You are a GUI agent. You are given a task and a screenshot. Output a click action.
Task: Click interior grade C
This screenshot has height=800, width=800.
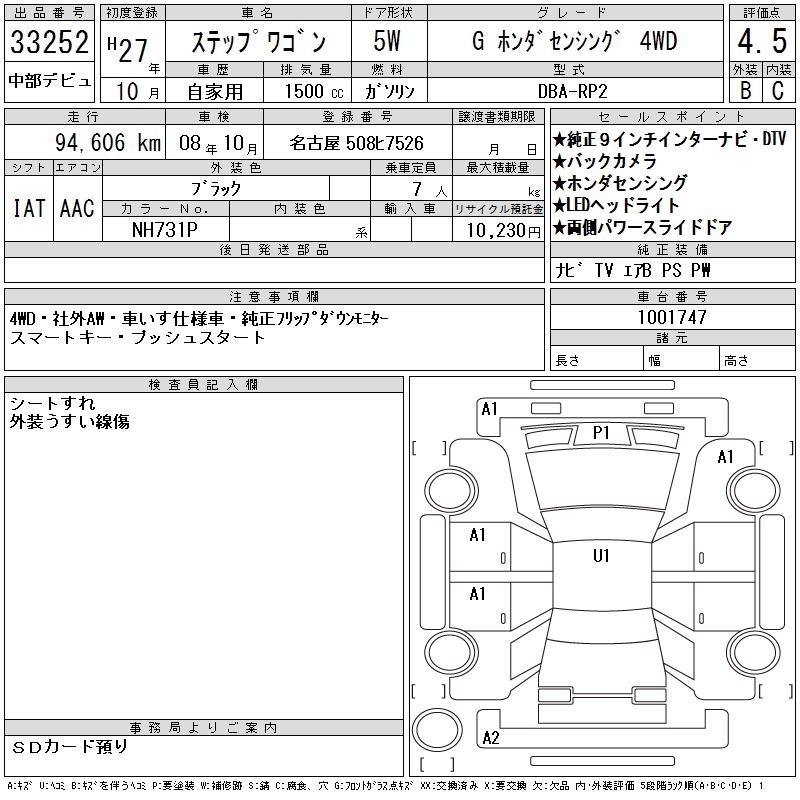[x=778, y=90]
